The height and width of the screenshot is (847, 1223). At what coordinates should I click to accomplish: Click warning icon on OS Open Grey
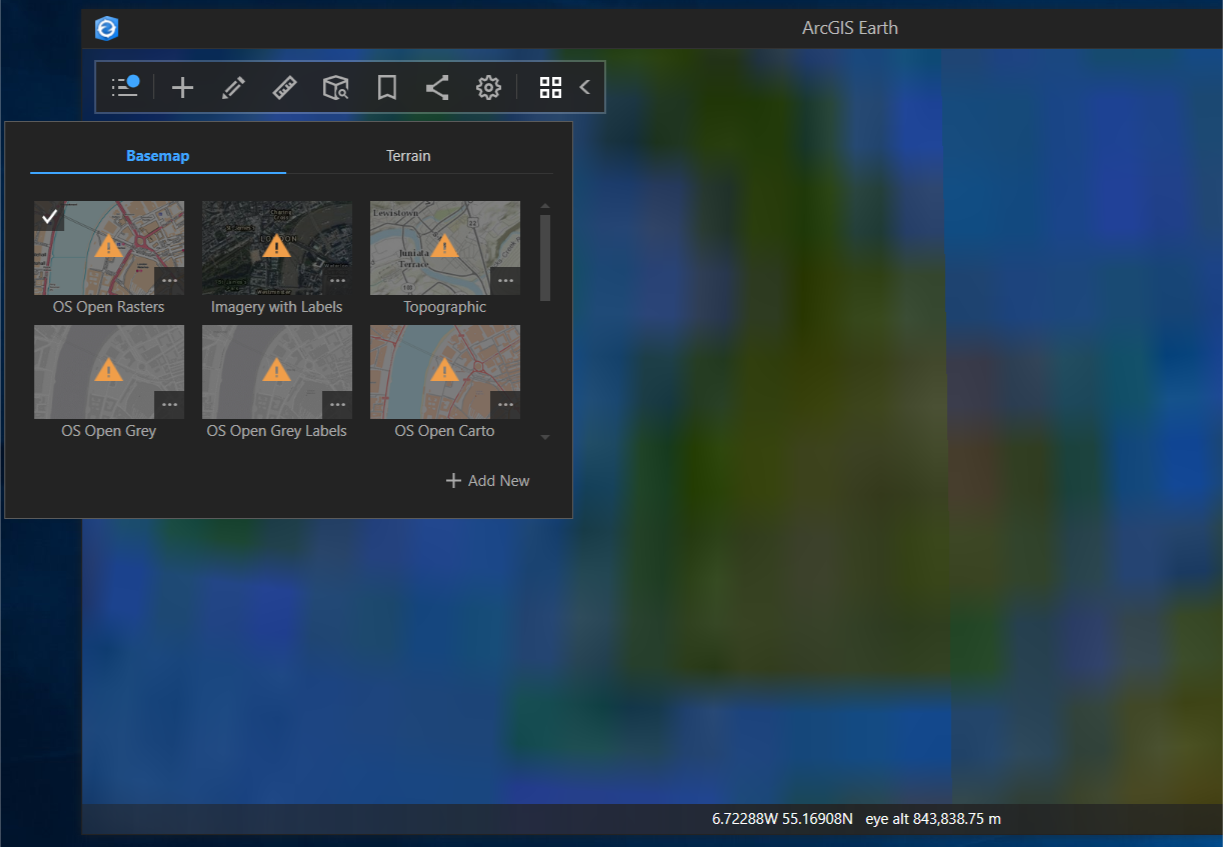coord(109,369)
